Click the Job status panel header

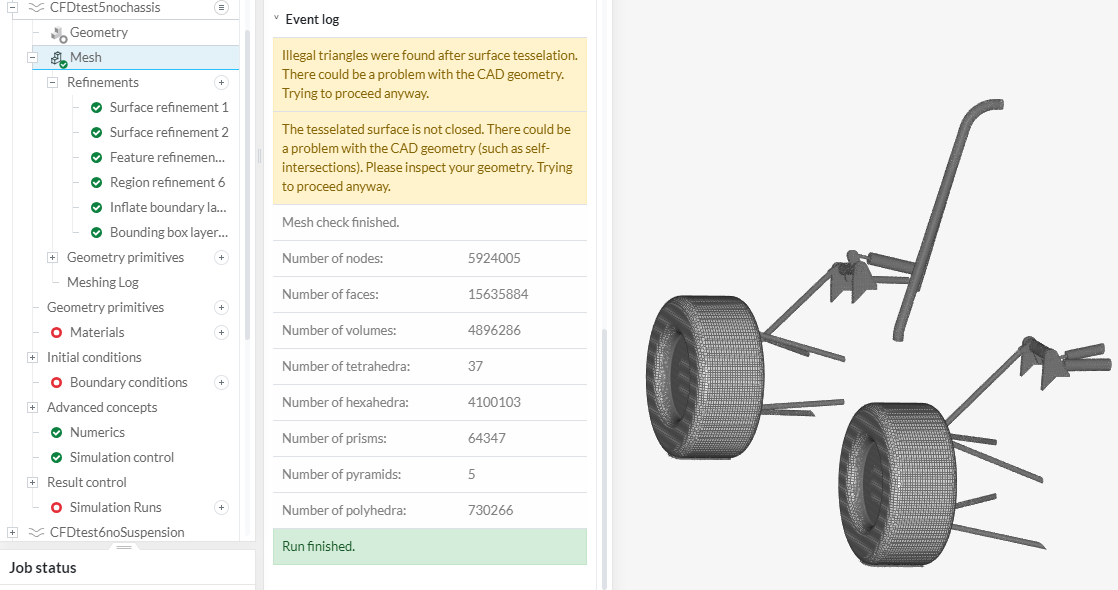pyautogui.click(x=44, y=568)
